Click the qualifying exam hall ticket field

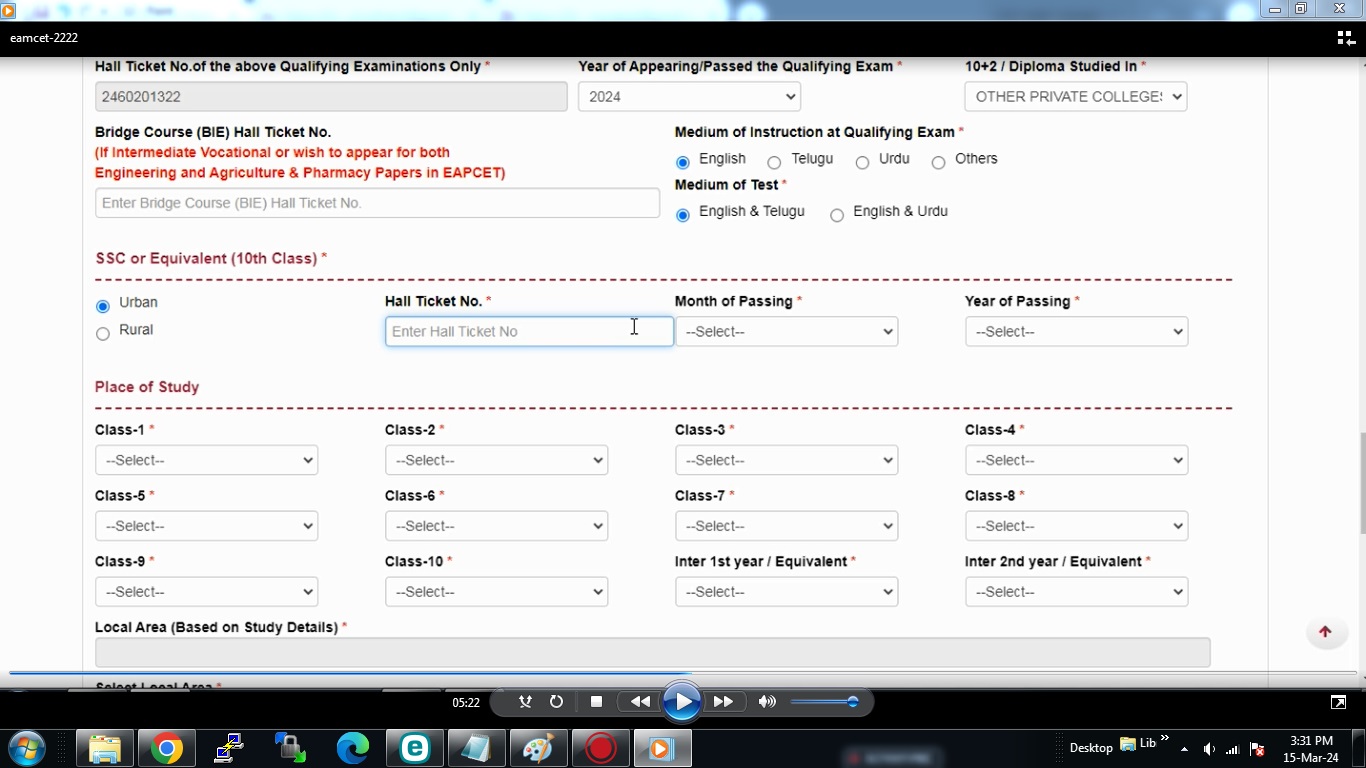click(x=331, y=97)
